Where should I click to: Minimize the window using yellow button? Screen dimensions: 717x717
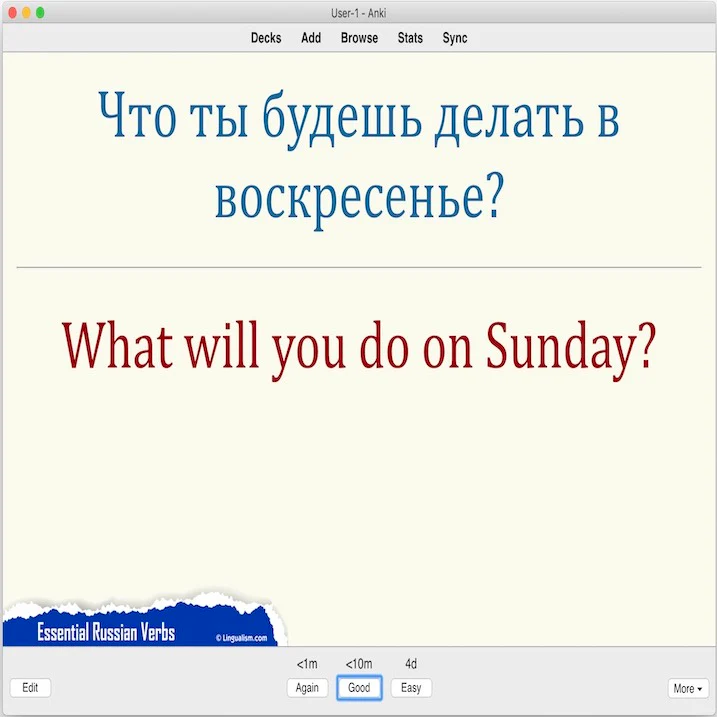click(27, 12)
